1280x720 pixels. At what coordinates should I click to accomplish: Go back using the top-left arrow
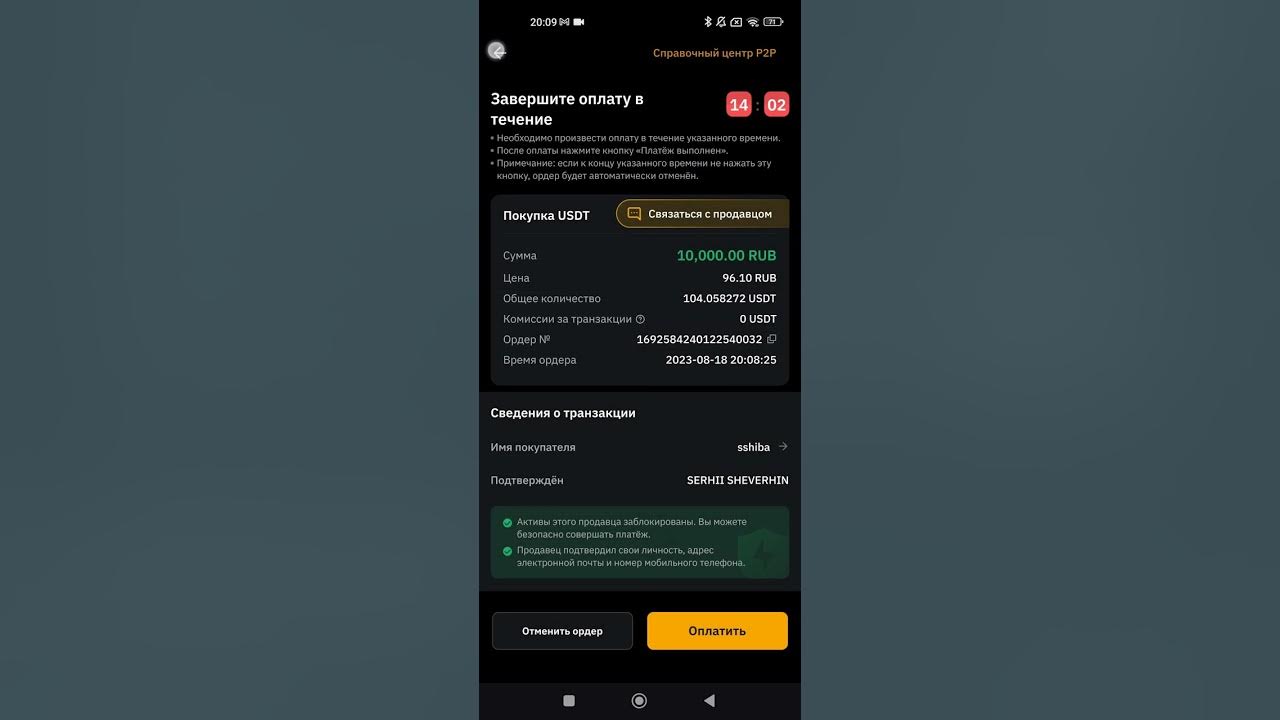pyautogui.click(x=497, y=51)
